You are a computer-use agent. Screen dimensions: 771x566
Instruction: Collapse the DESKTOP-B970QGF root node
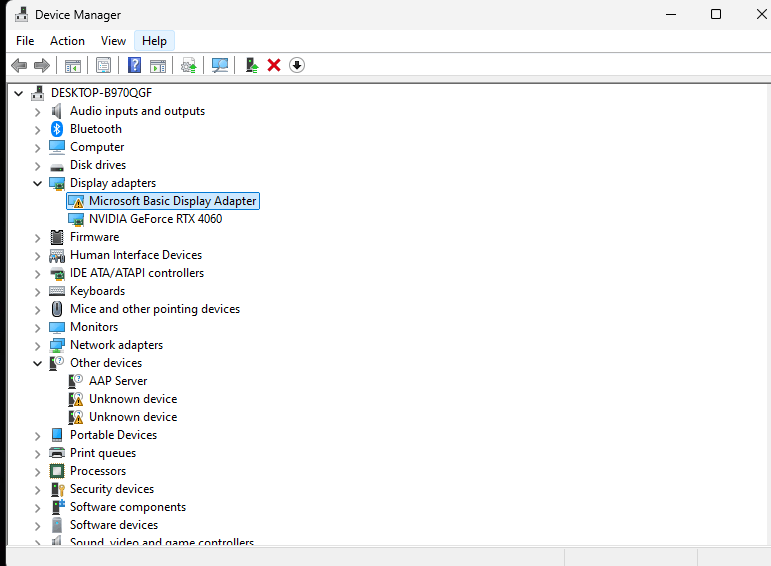[19, 93]
